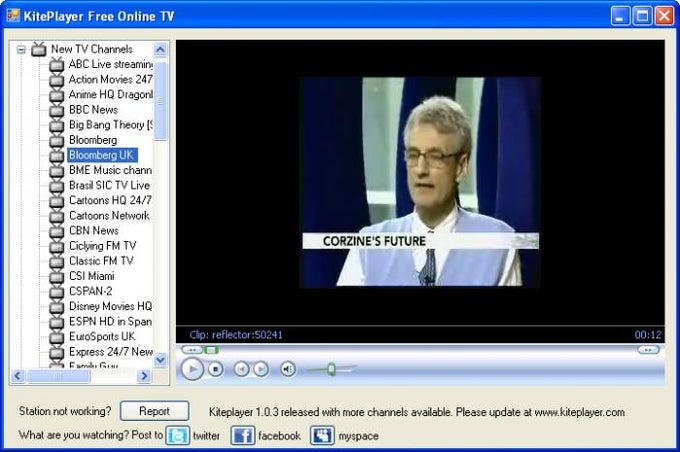Viewport: 680px width, 452px height.
Task: Click the TV icon beside Express 24/7 News
Action: (x=56, y=352)
